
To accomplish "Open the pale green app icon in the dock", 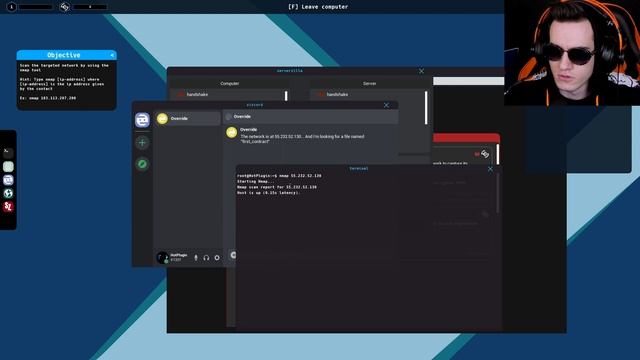I will (x=8, y=167).
